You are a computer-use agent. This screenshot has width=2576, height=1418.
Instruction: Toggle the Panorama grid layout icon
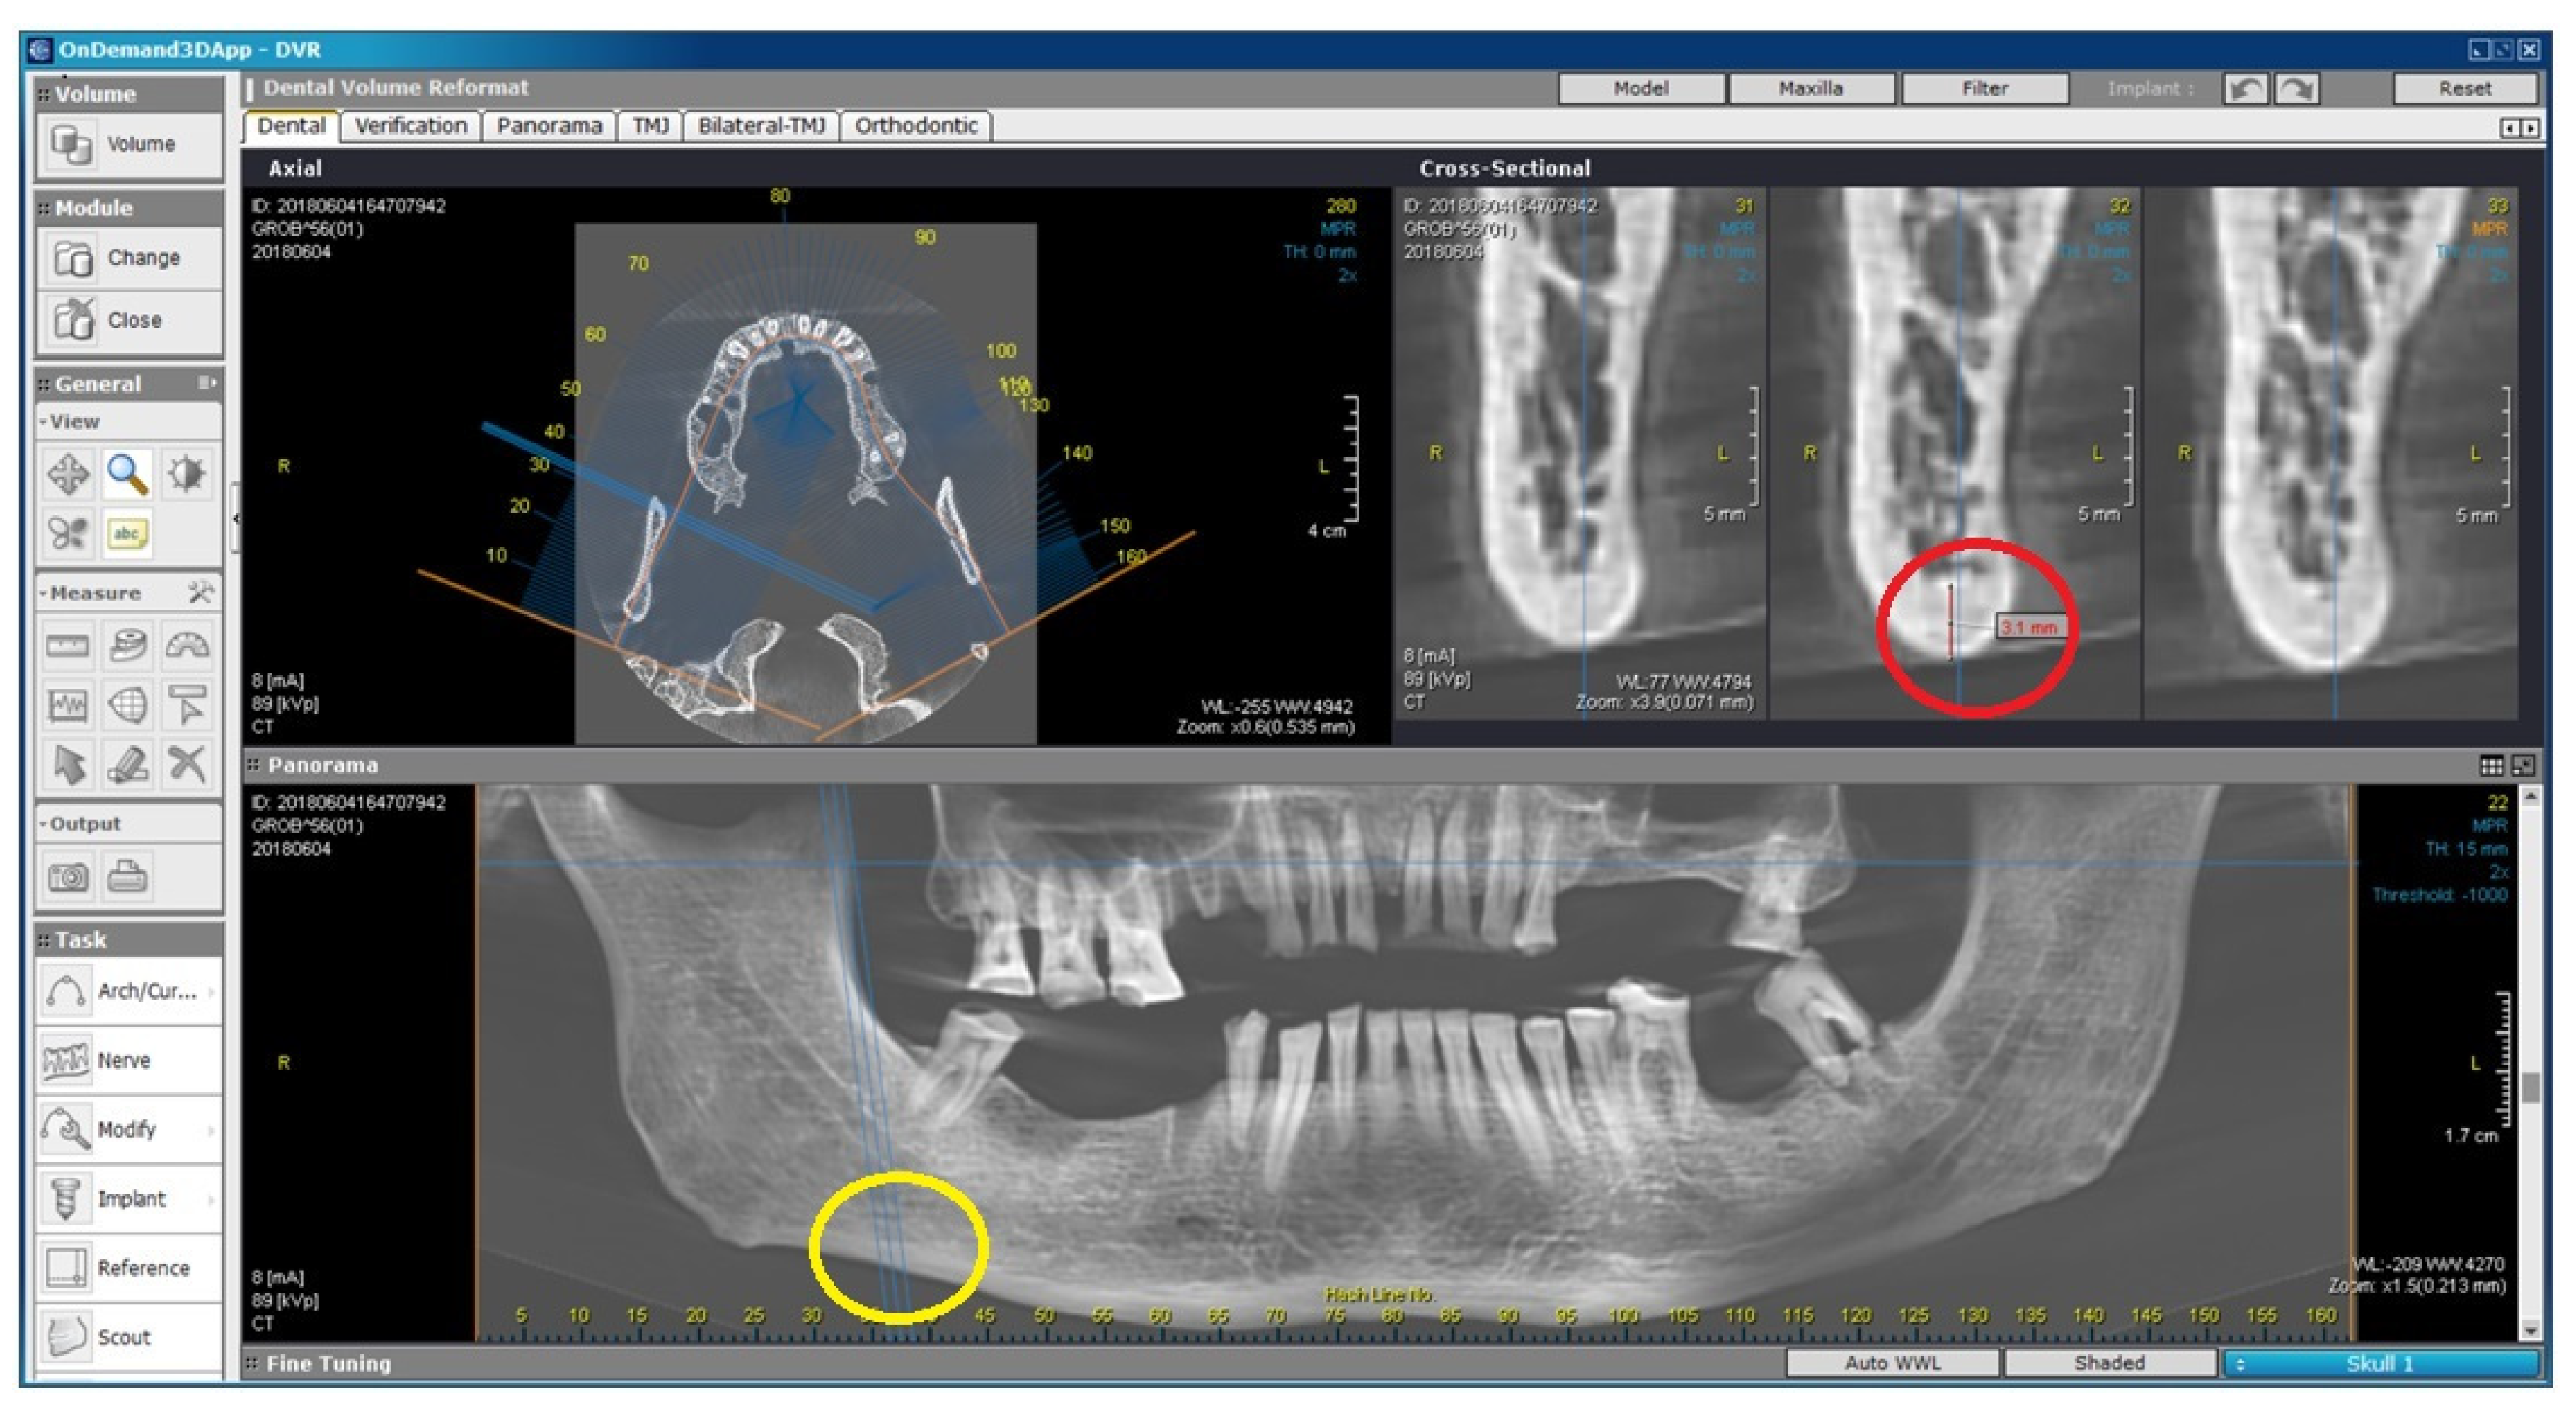(2491, 766)
